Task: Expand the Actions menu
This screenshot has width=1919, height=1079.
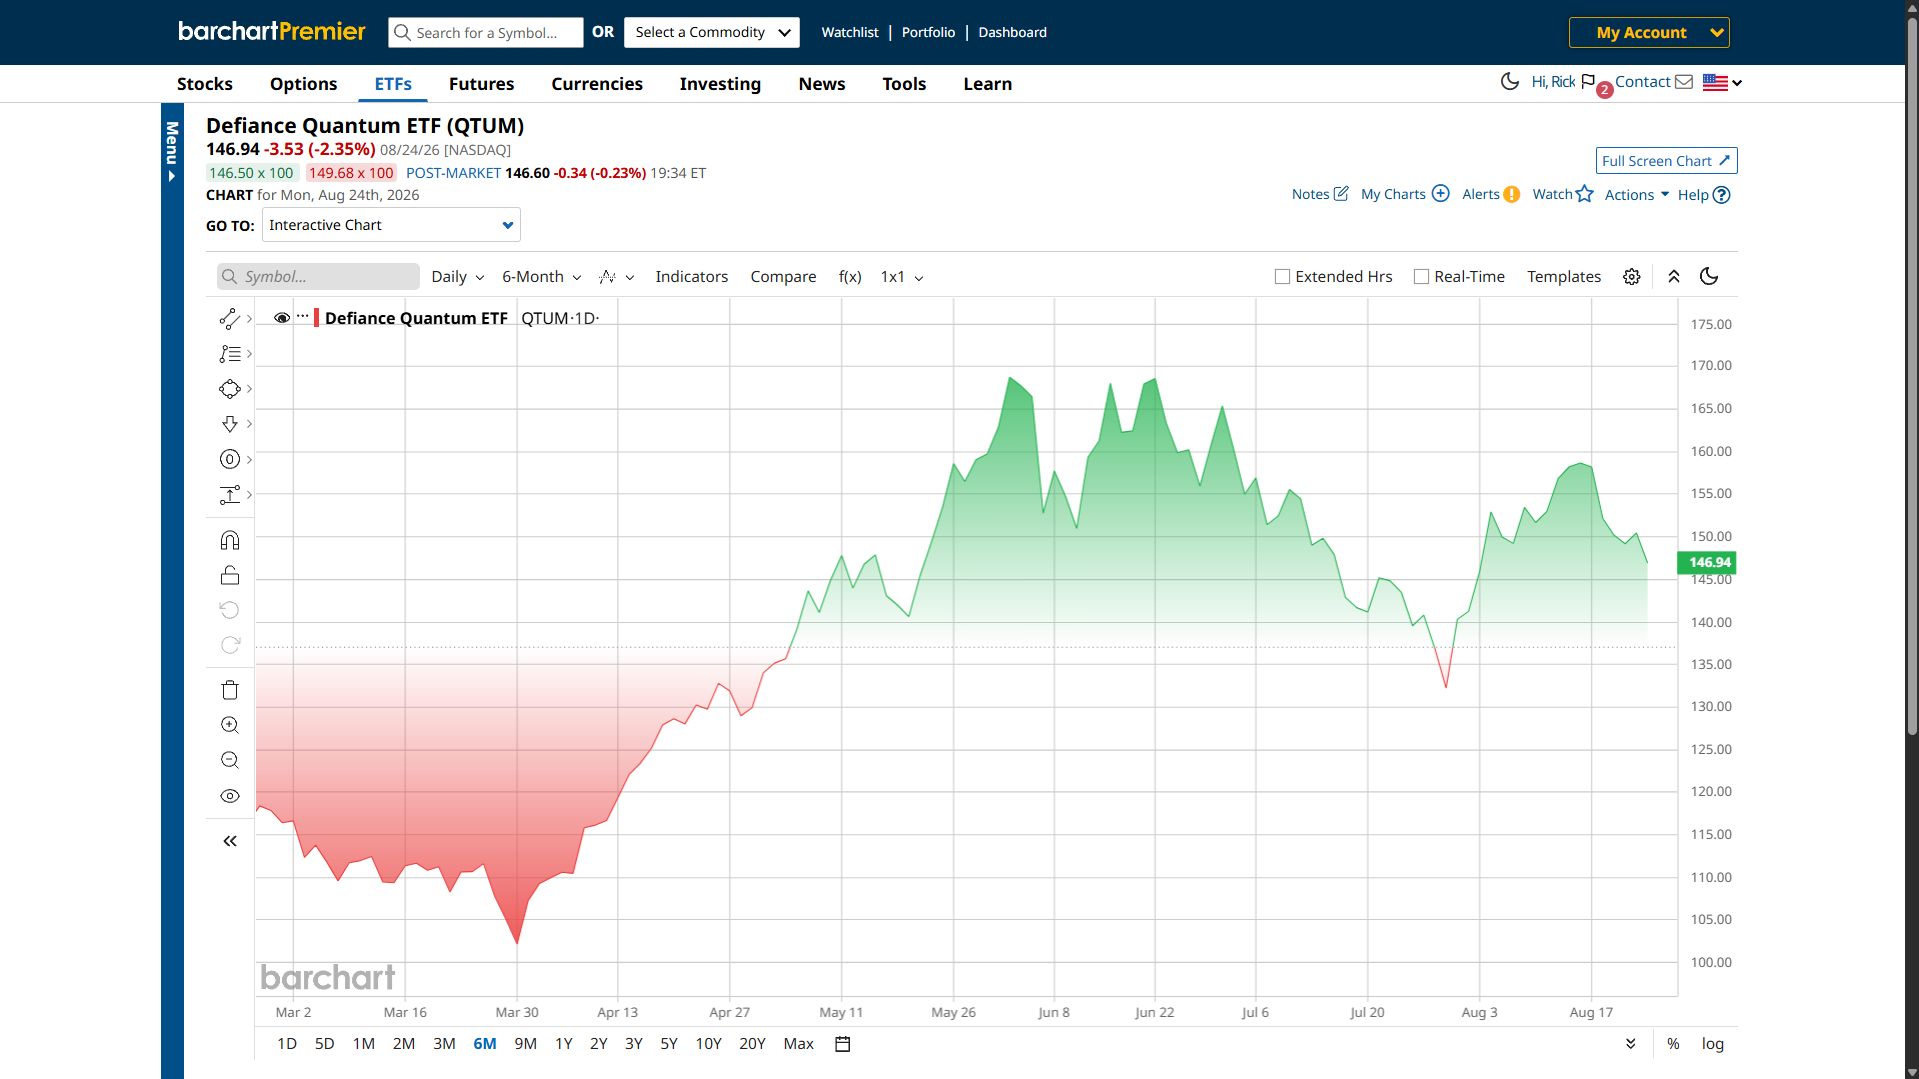Action: (x=1637, y=195)
